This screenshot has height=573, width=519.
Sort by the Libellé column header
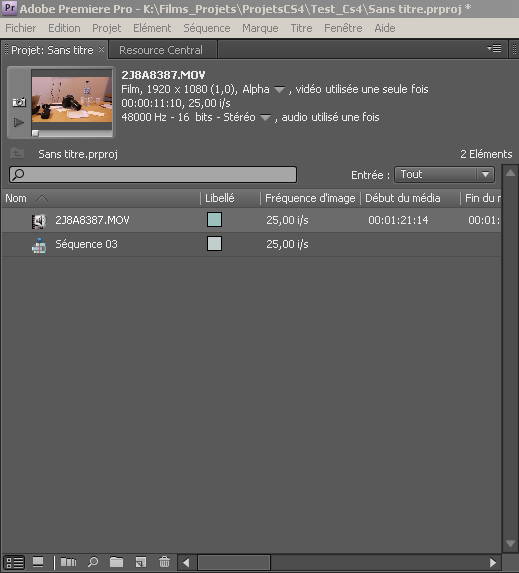[220, 198]
